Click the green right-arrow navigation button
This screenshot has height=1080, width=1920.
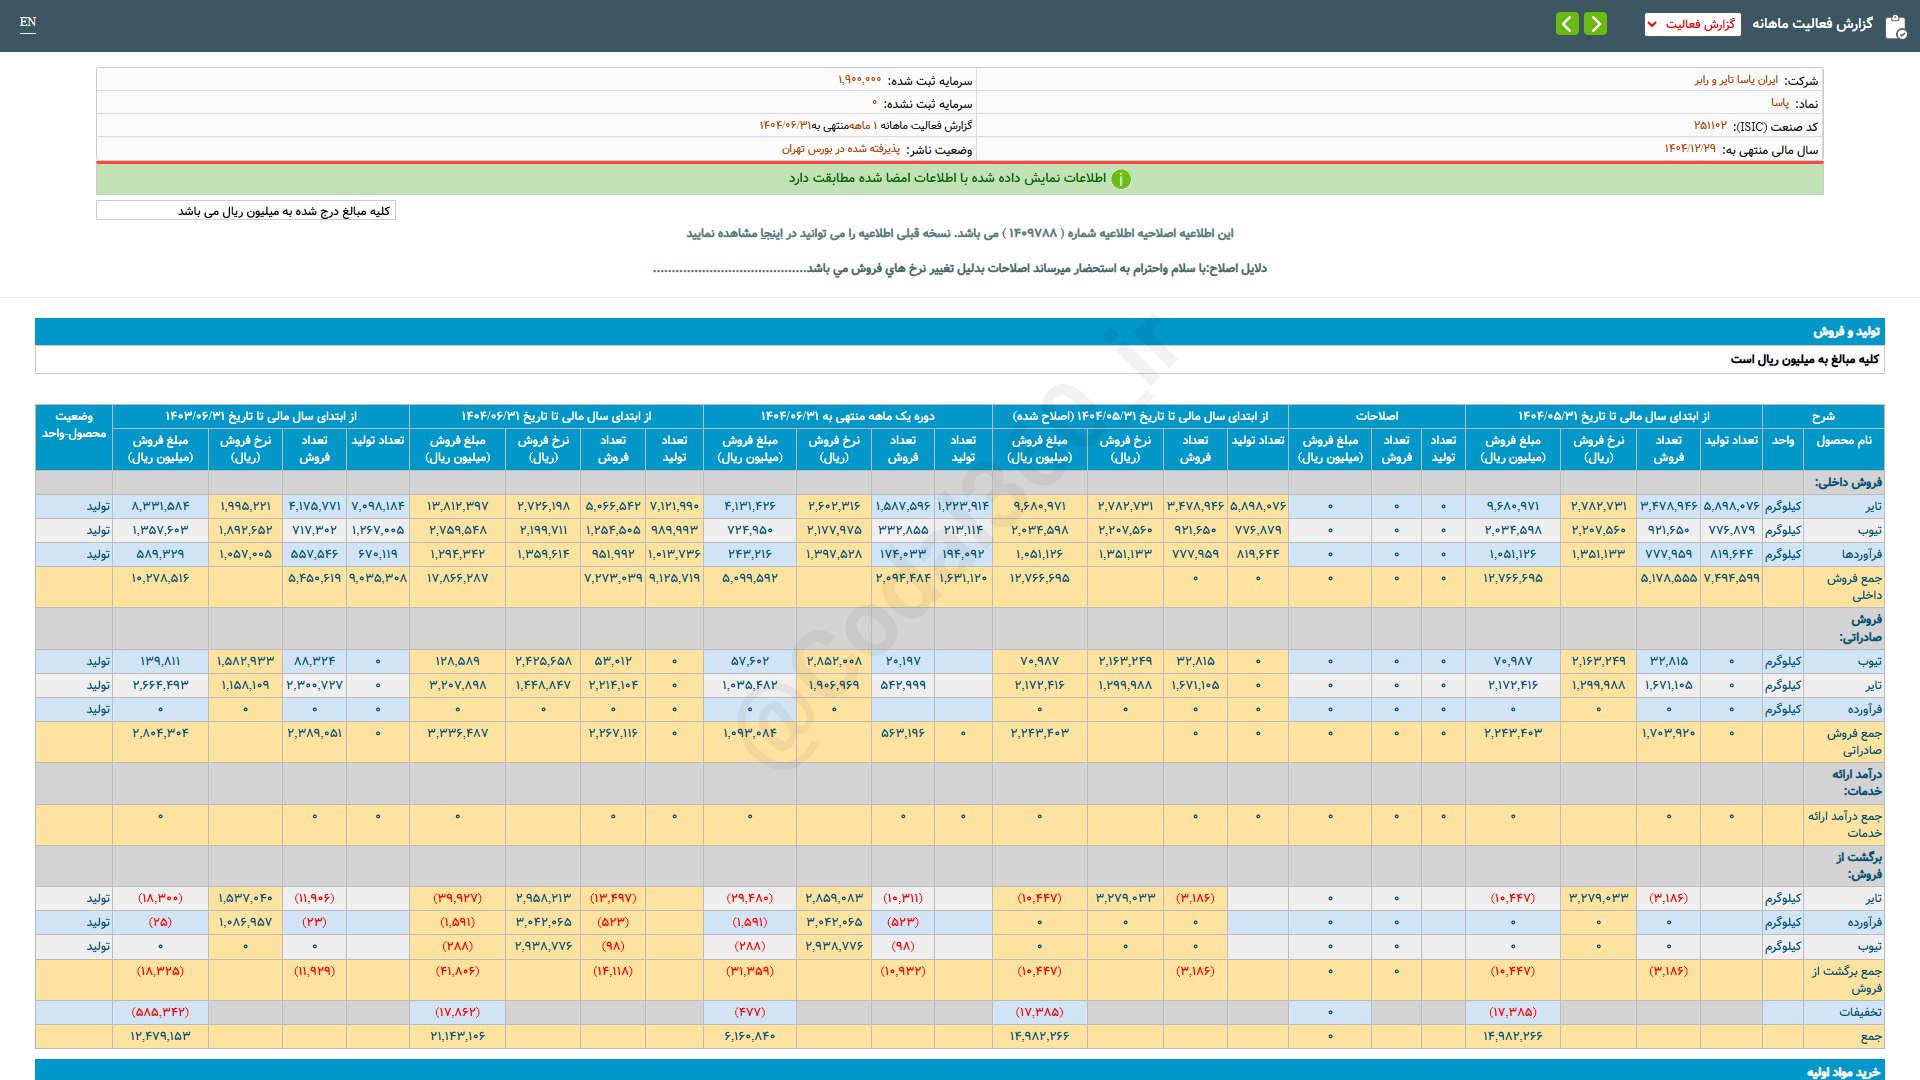[1596, 24]
